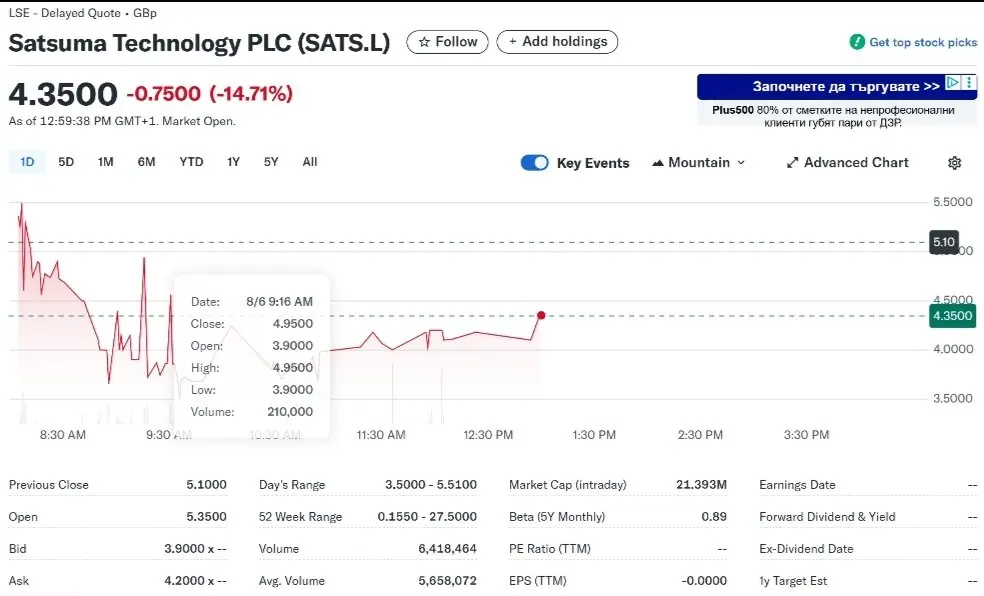Image resolution: width=984 pixels, height=596 pixels.
Task: Select the YTD time range
Action: coord(191,162)
